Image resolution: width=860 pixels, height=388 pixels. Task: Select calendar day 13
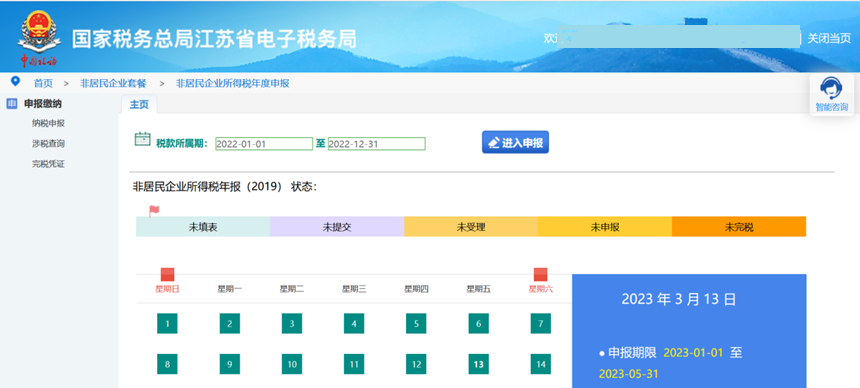(478, 364)
